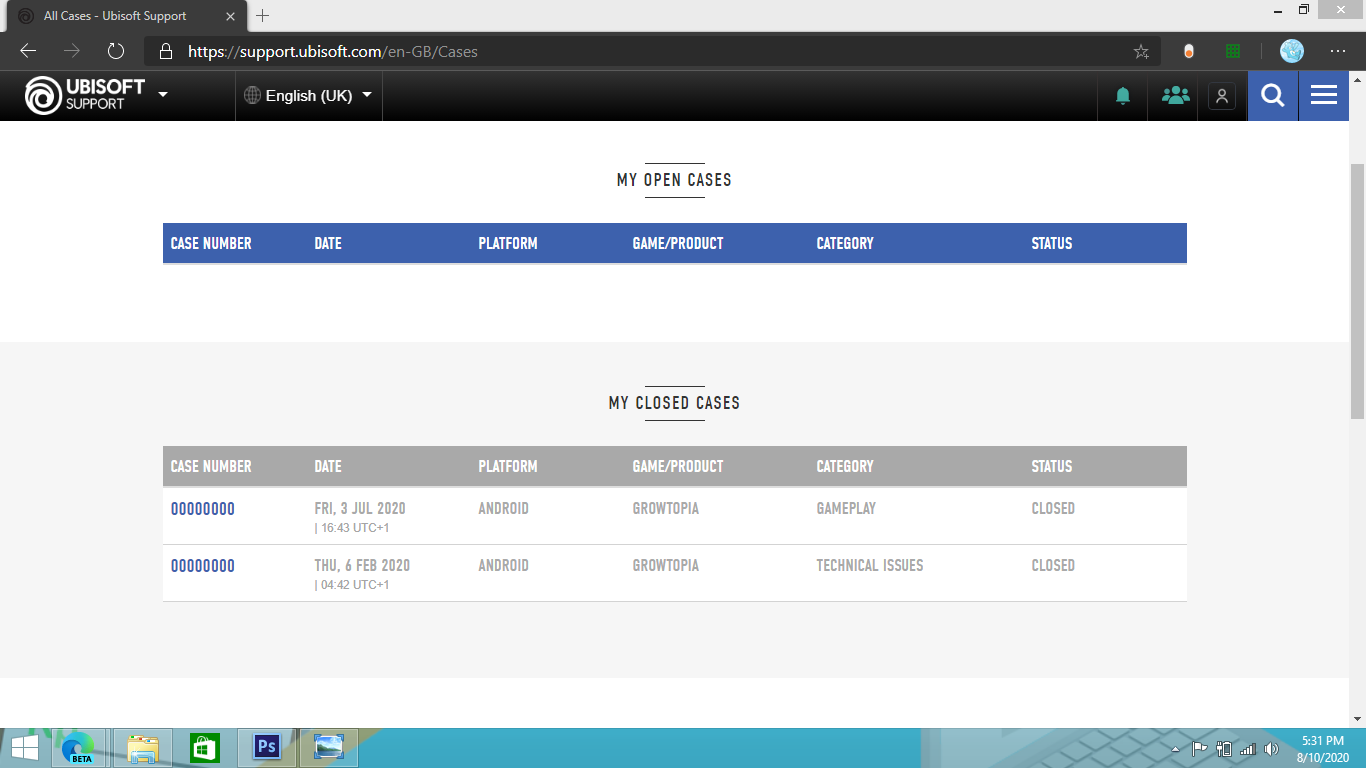Image resolution: width=1366 pixels, height=768 pixels.
Task: Click the Case Number header in My Open Cases
Action: [x=211, y=244]
